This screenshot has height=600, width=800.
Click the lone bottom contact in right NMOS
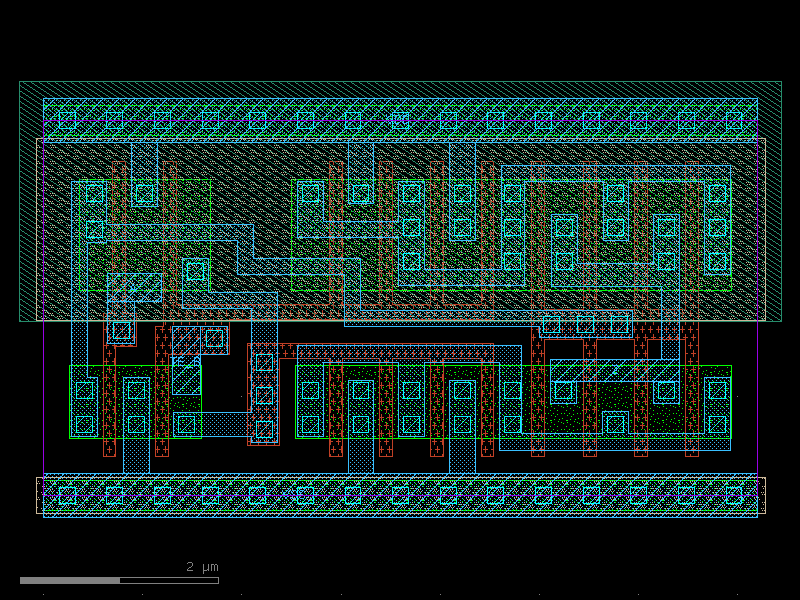coord(615,424)
